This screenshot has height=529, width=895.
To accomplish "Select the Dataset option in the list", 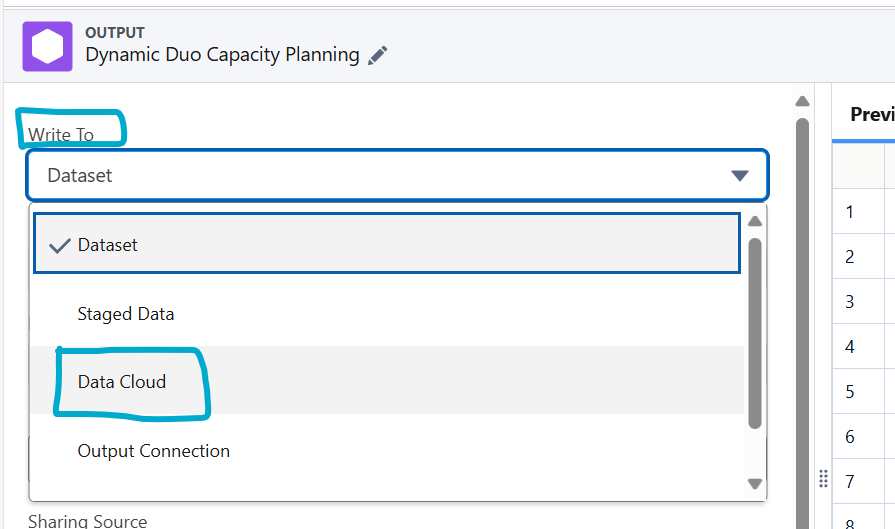I will 108,245.
